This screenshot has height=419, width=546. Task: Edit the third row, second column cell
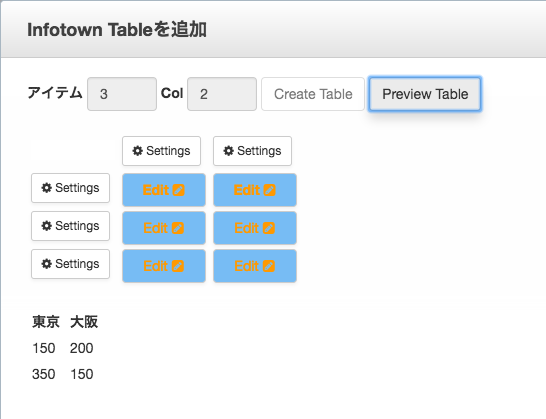tap(255, 266)
